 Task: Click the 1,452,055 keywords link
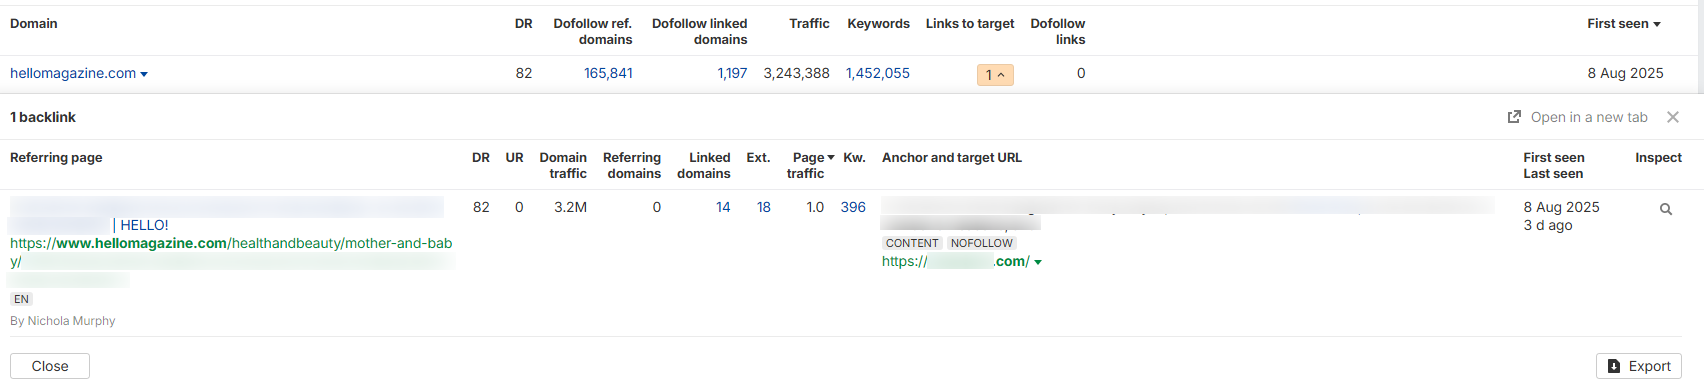click(x=878, y=73)
